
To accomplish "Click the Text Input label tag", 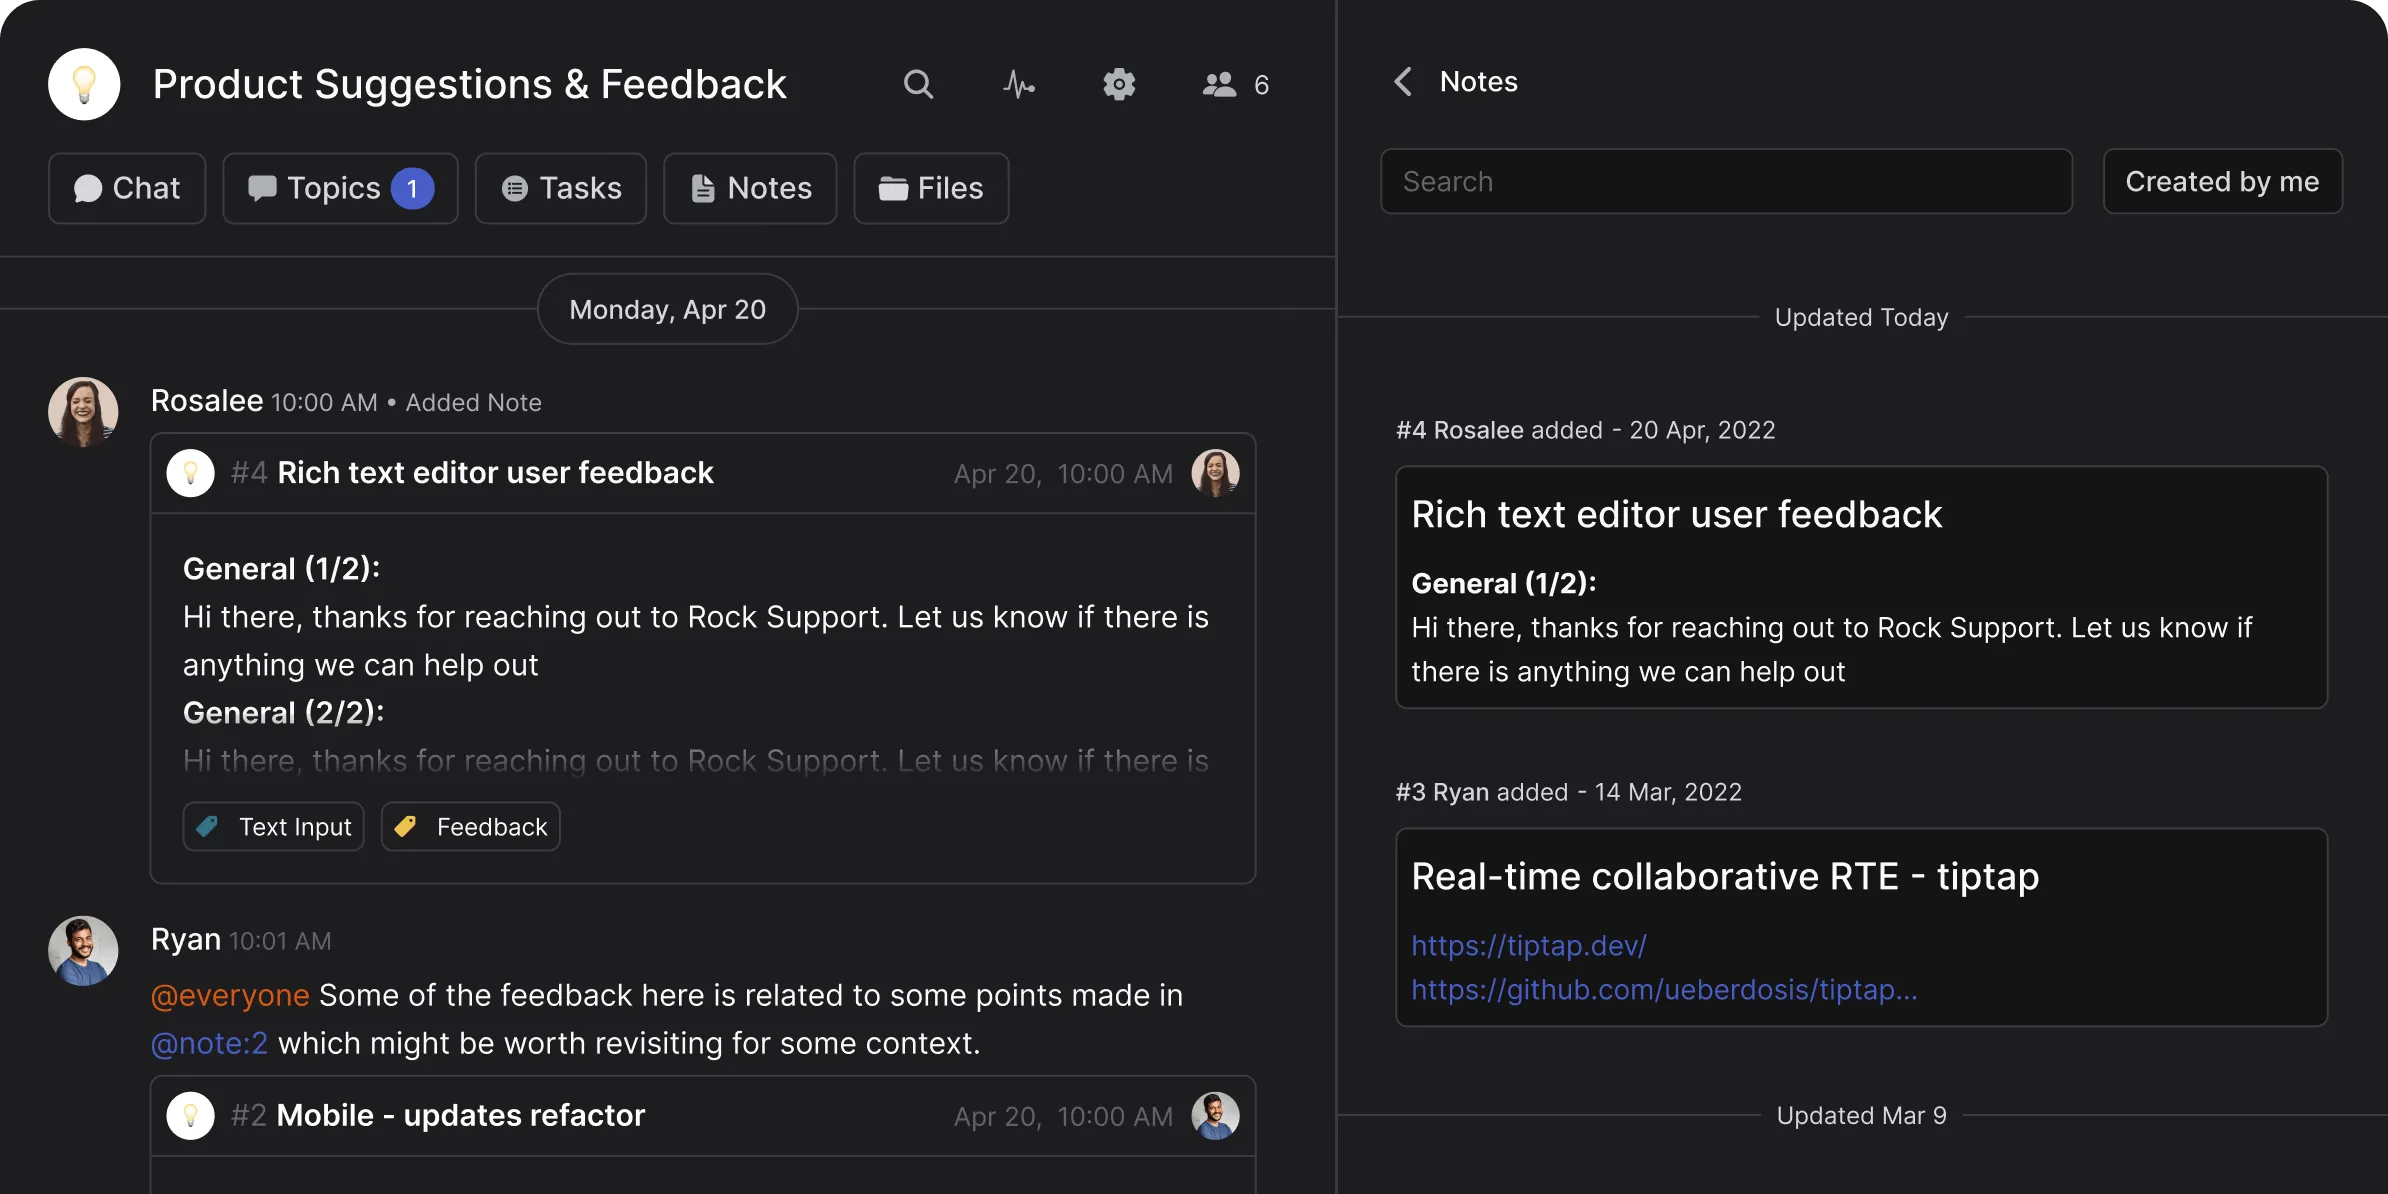I will [x=273, y=827].
